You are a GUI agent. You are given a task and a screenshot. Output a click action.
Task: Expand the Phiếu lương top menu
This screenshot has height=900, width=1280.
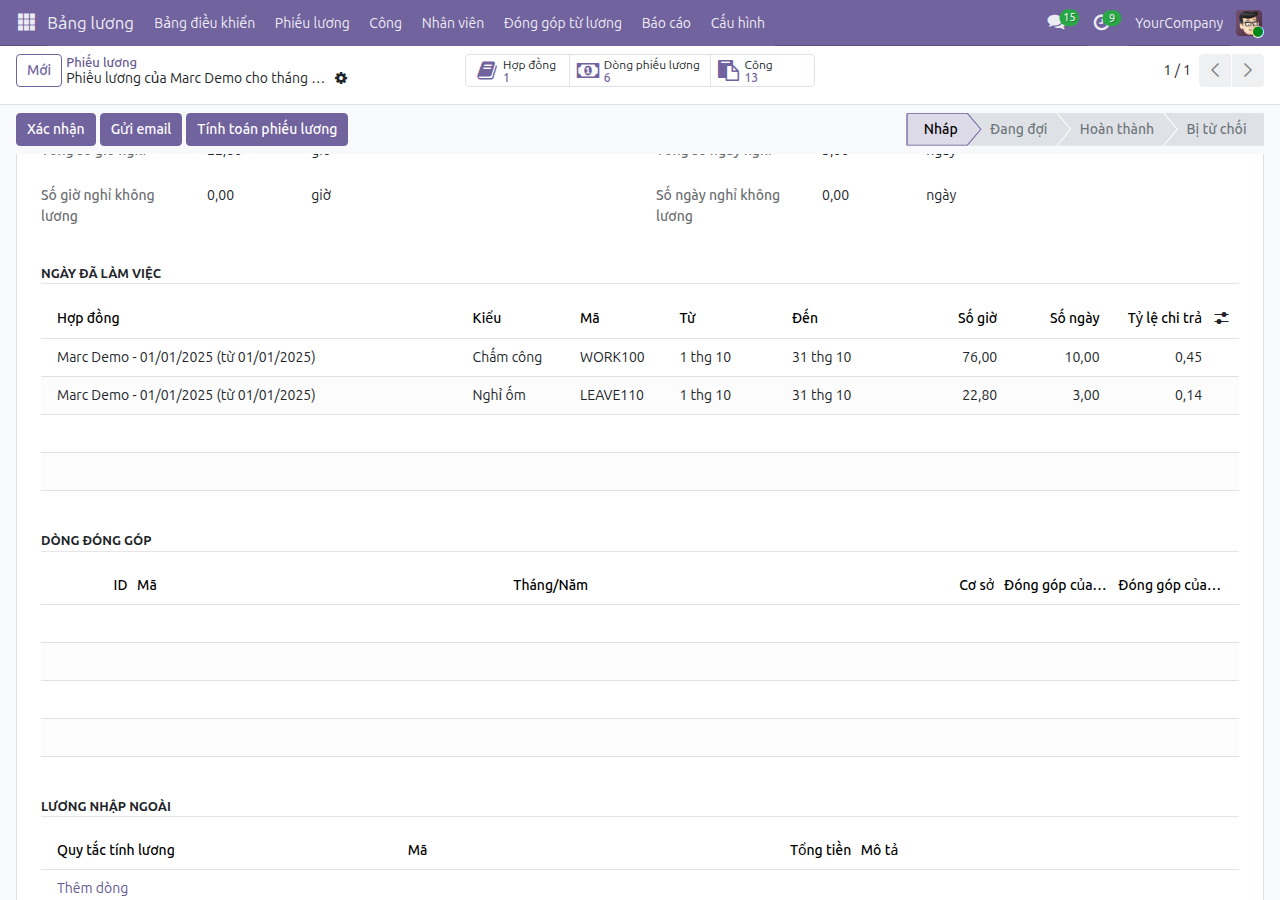pos(312,22)
